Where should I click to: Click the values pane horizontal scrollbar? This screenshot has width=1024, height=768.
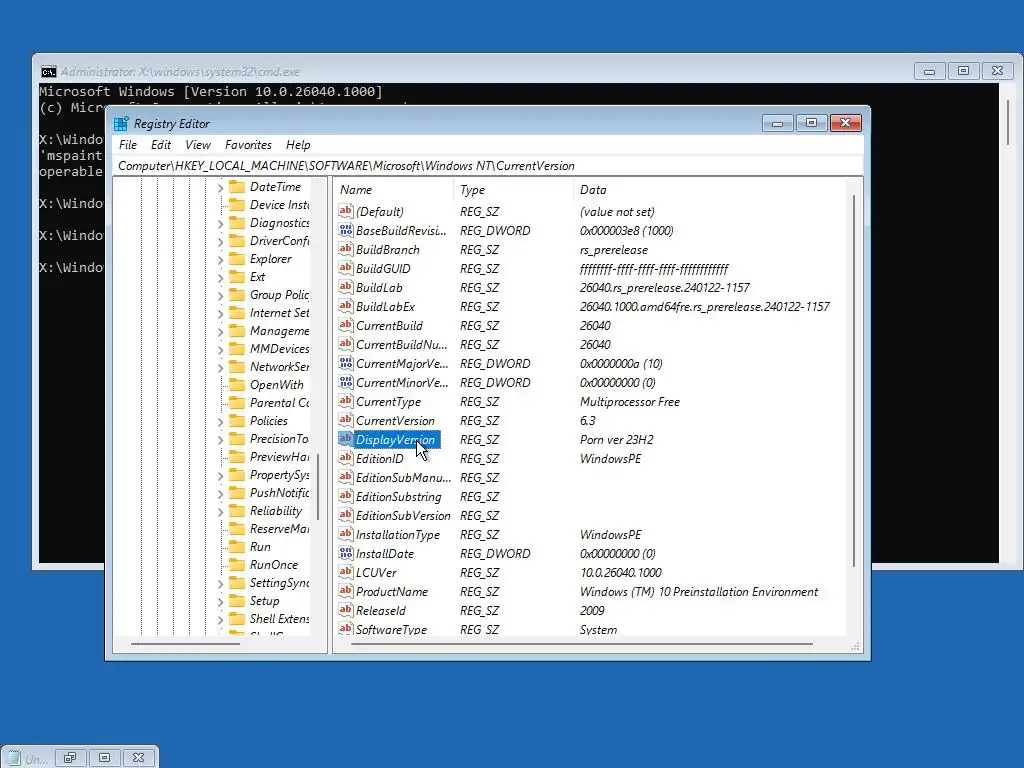(x=581, y=644)
